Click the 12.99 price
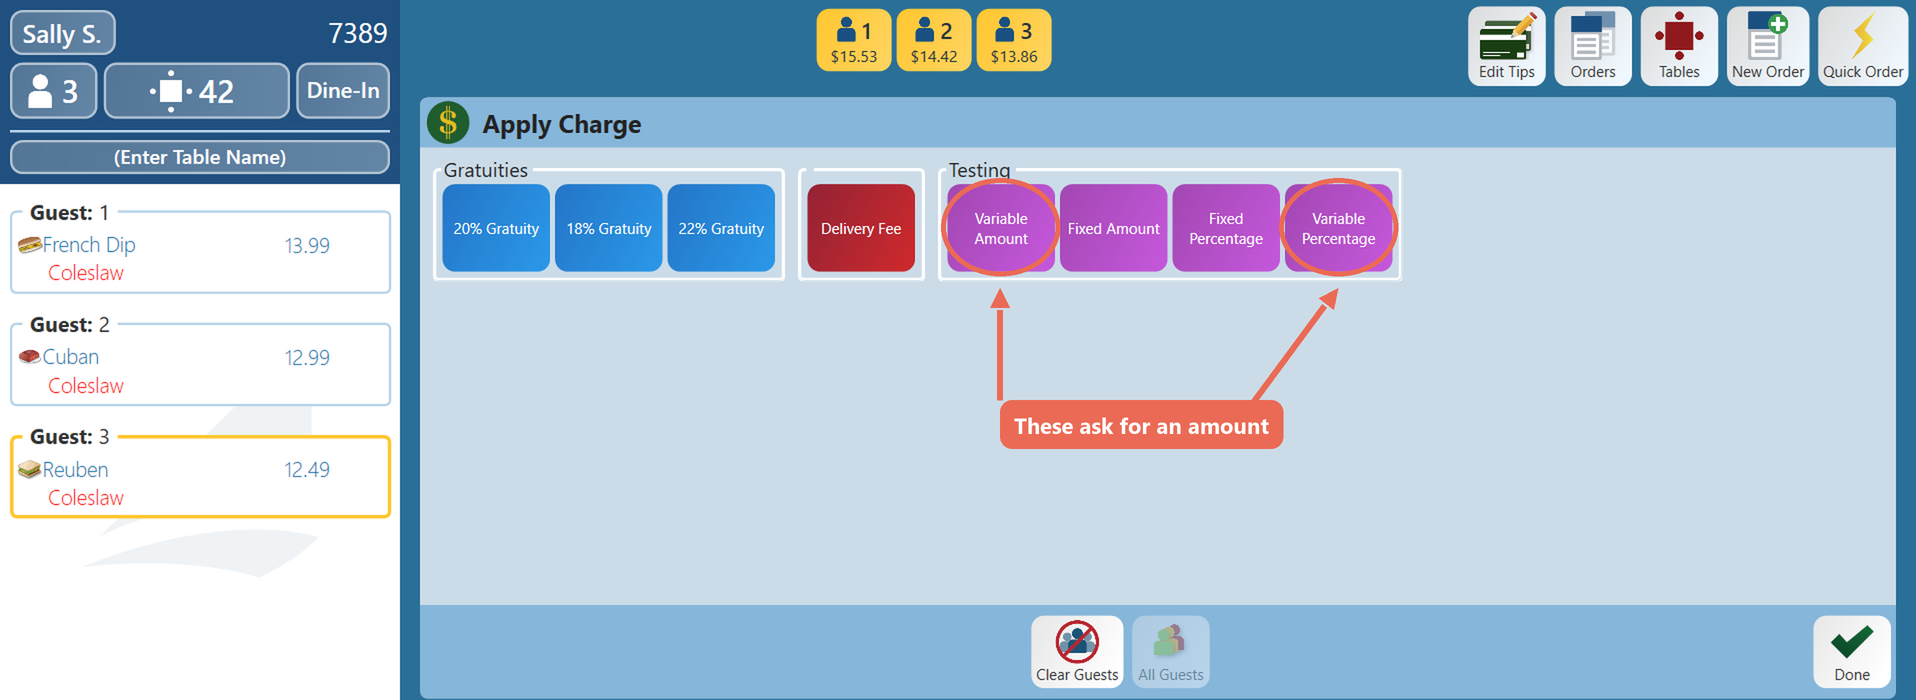The image size is (1916, 700). coord(307,358)
